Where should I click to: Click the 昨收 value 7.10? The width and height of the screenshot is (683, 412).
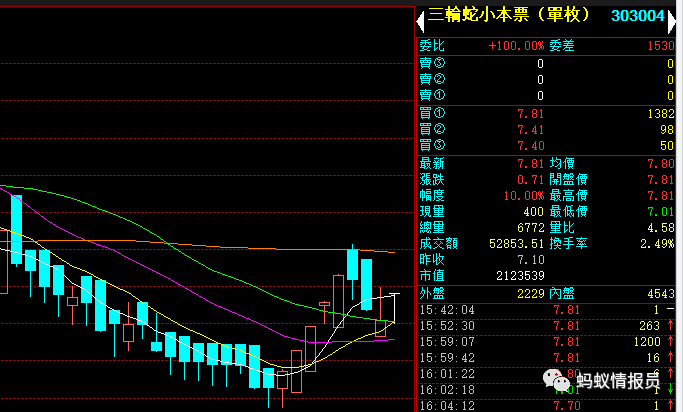(531, 260)
